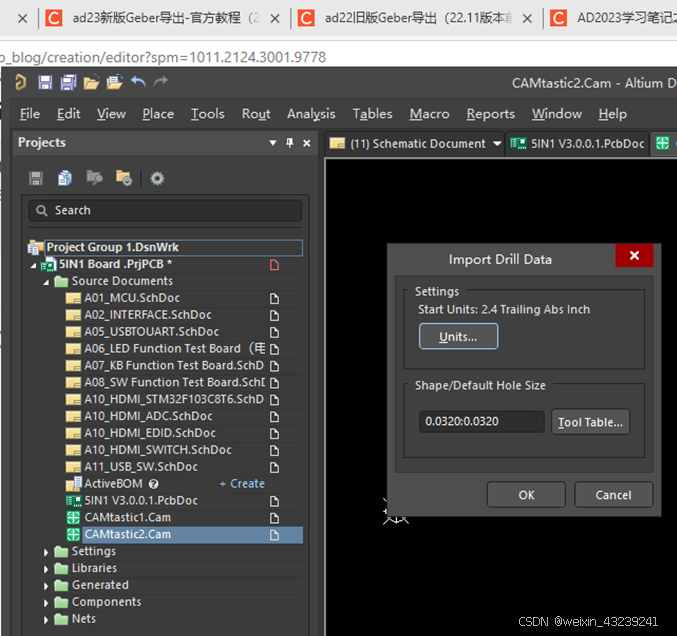Click the Open Project icon in top toolbar
677x636 pixels.
[115, 82]
